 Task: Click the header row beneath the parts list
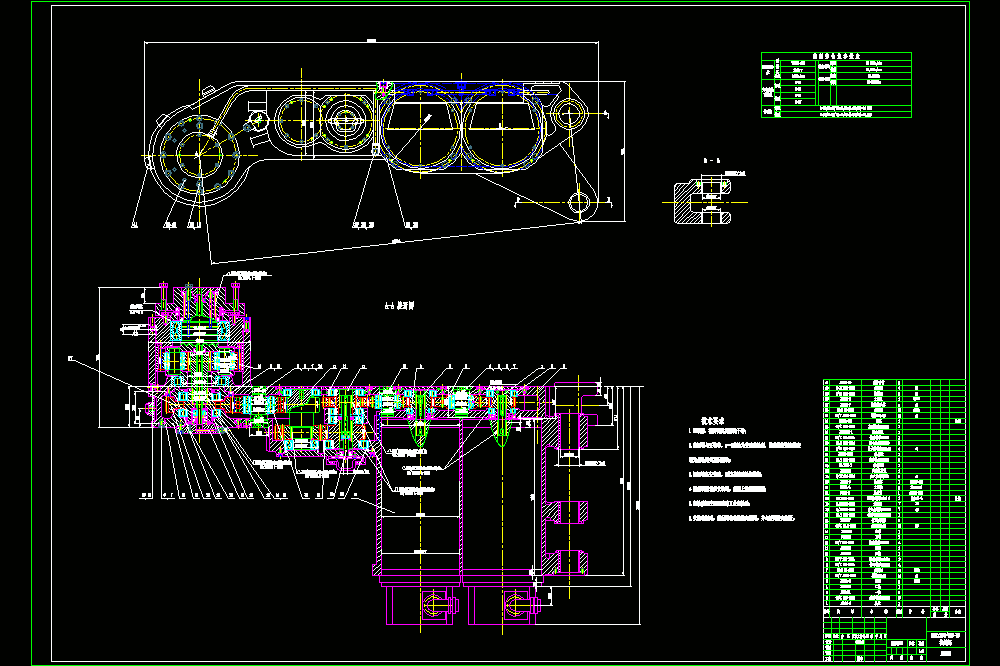894,611
